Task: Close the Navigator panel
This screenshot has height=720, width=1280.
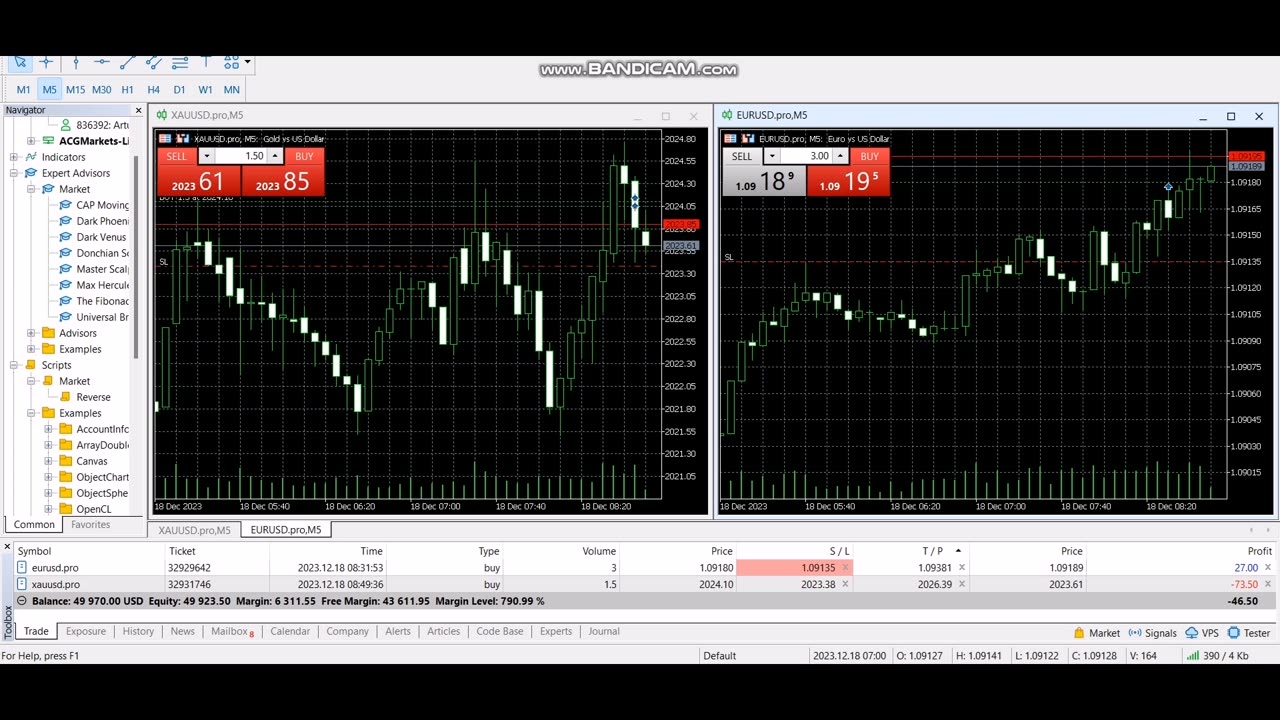Action: tap(138, 110)
